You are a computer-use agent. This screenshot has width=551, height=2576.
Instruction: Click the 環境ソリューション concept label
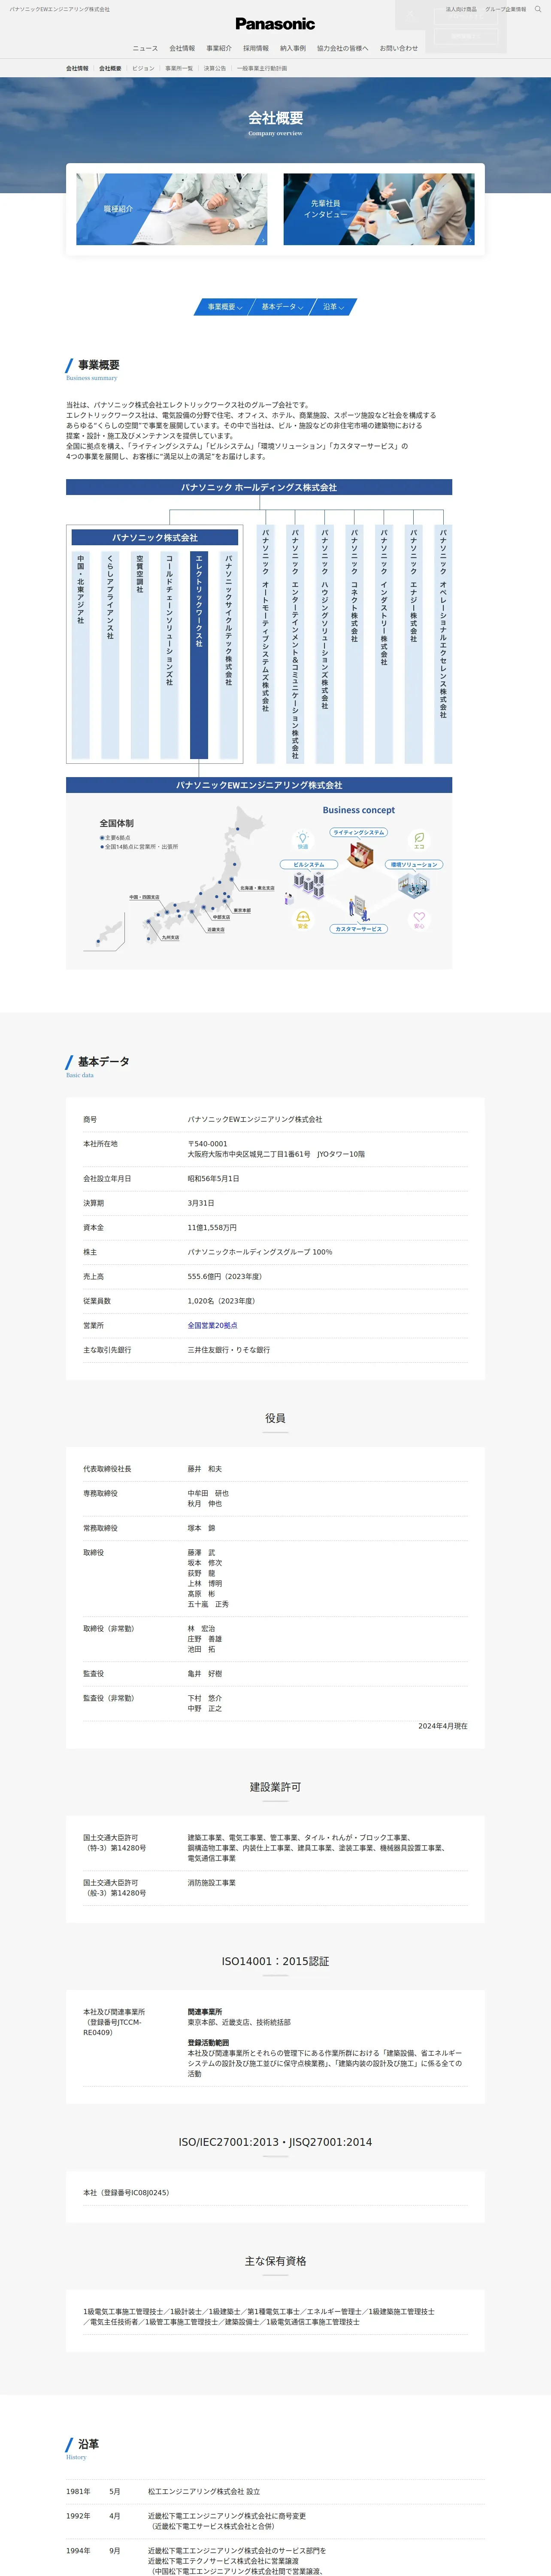[414, 864]
